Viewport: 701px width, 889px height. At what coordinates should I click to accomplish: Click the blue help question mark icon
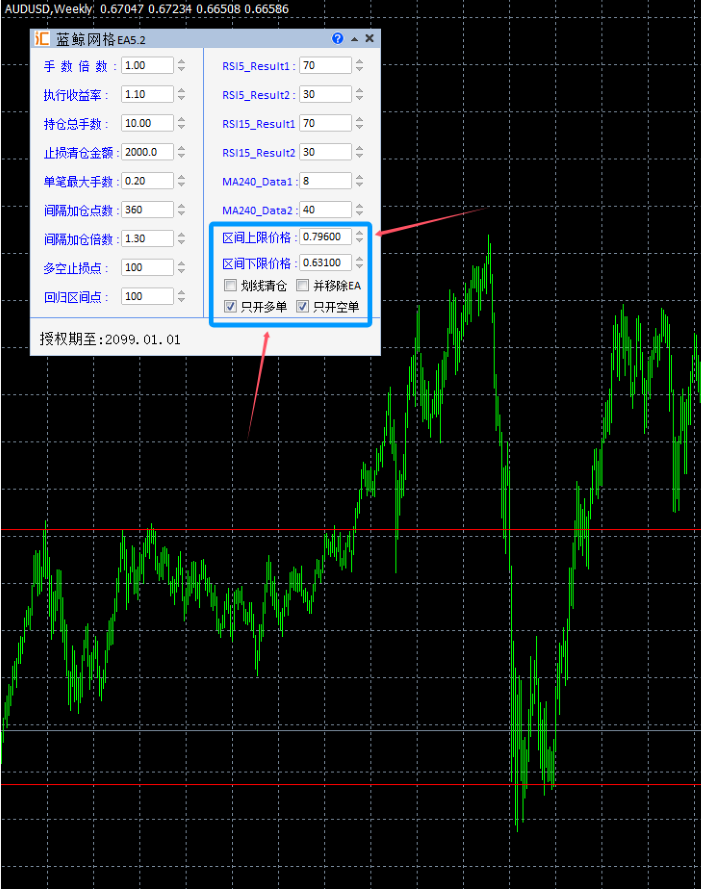click(338, 39)
